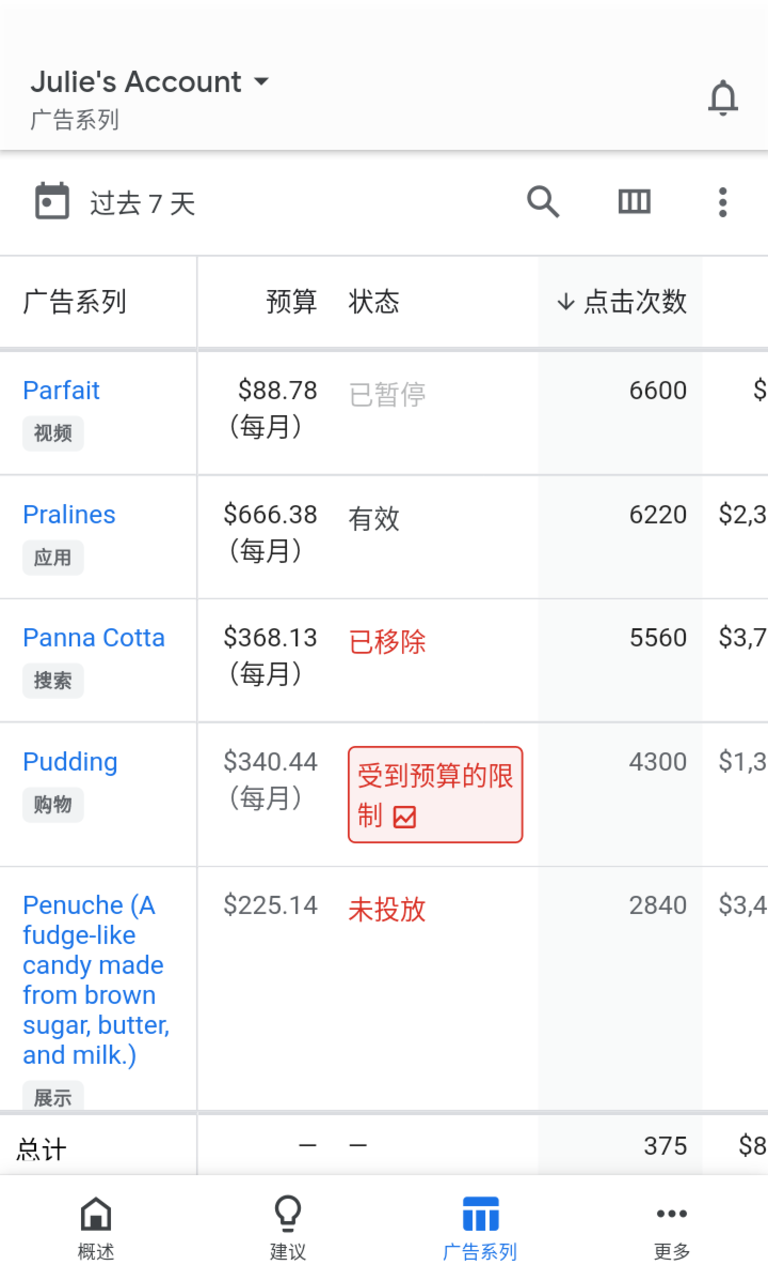Tap the chart icon in 受到预算的限制 badge
This screenshot has width=768, height=1280.
(405, 817)
